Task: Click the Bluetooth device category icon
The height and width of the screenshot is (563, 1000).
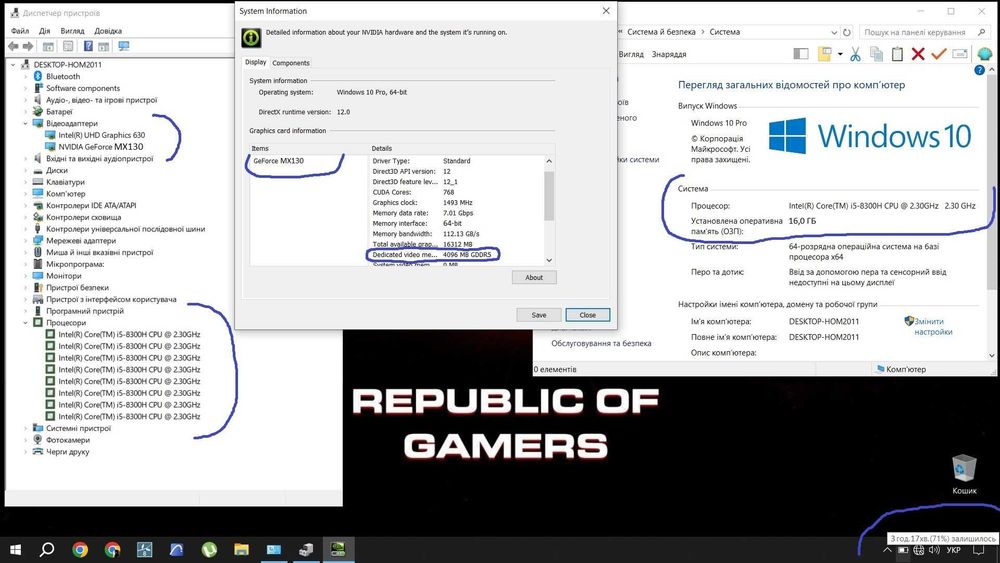Action: pos(38,77)
